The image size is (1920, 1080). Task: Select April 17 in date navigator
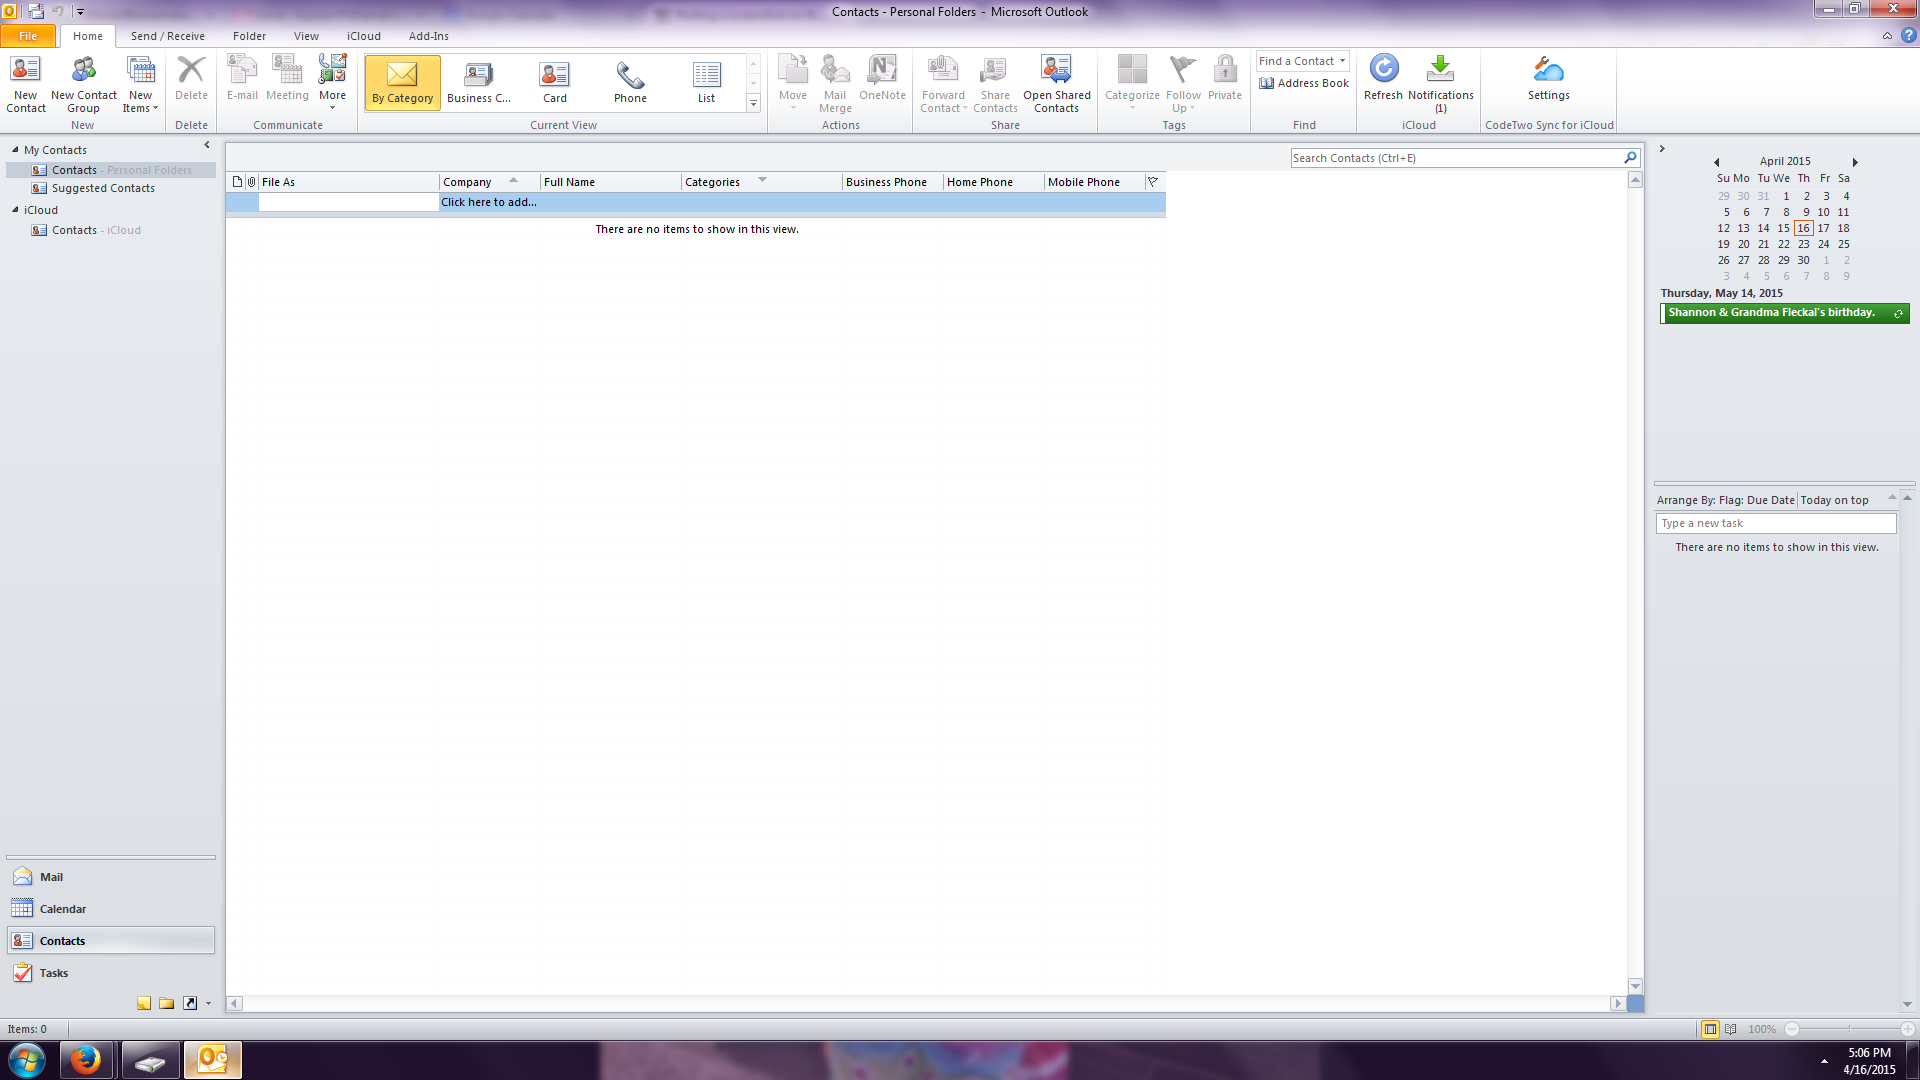coord(1824,228)
